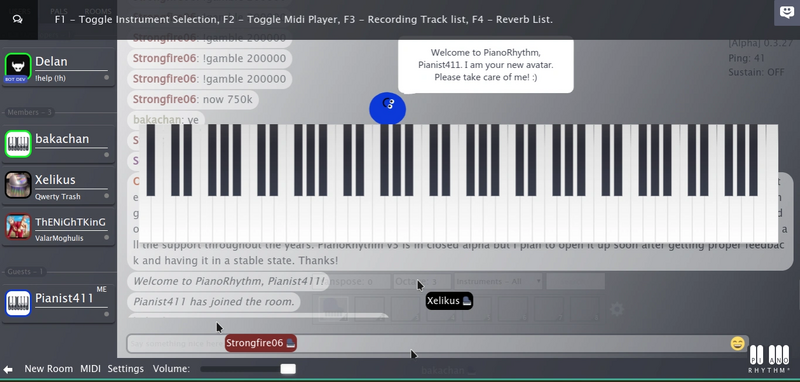This screenshot has width=800, height=382.
Task: Click bakachan's piano keyboard avatar
Action: (x=18, y=143)
